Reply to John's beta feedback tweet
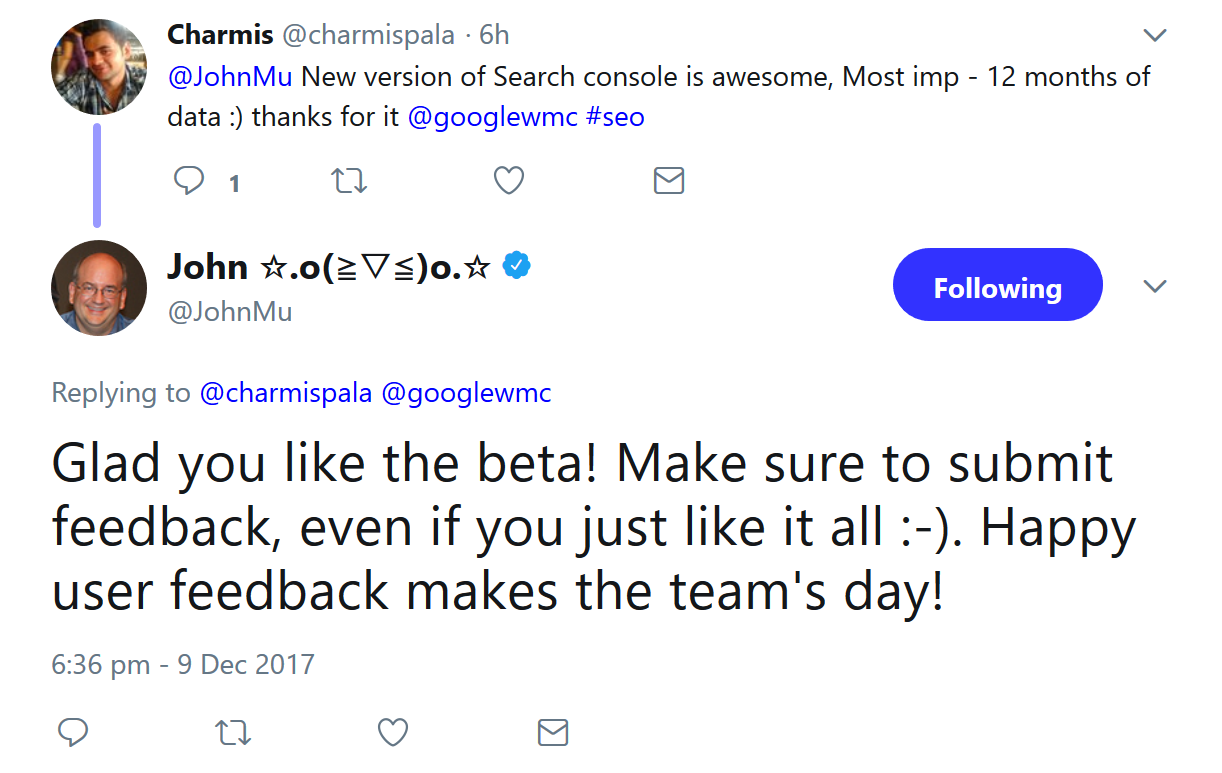Screen dimensions: 1222x773 coord(73,732)
